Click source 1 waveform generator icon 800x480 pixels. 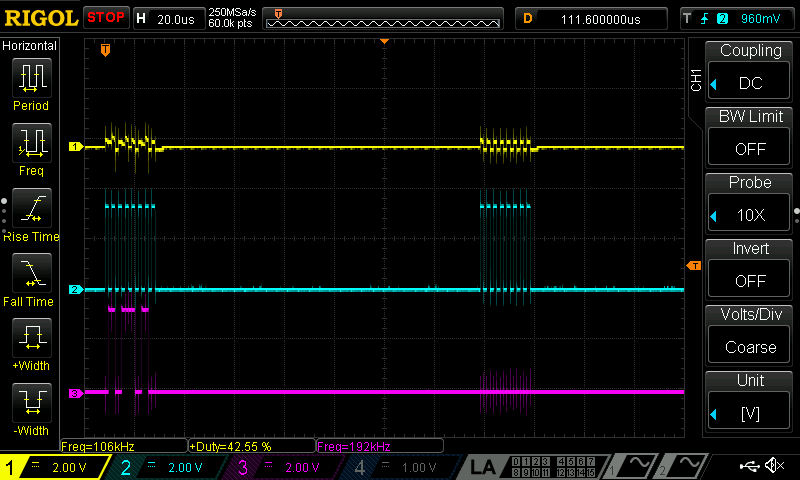pyautogui.click(x=631, y=467)
